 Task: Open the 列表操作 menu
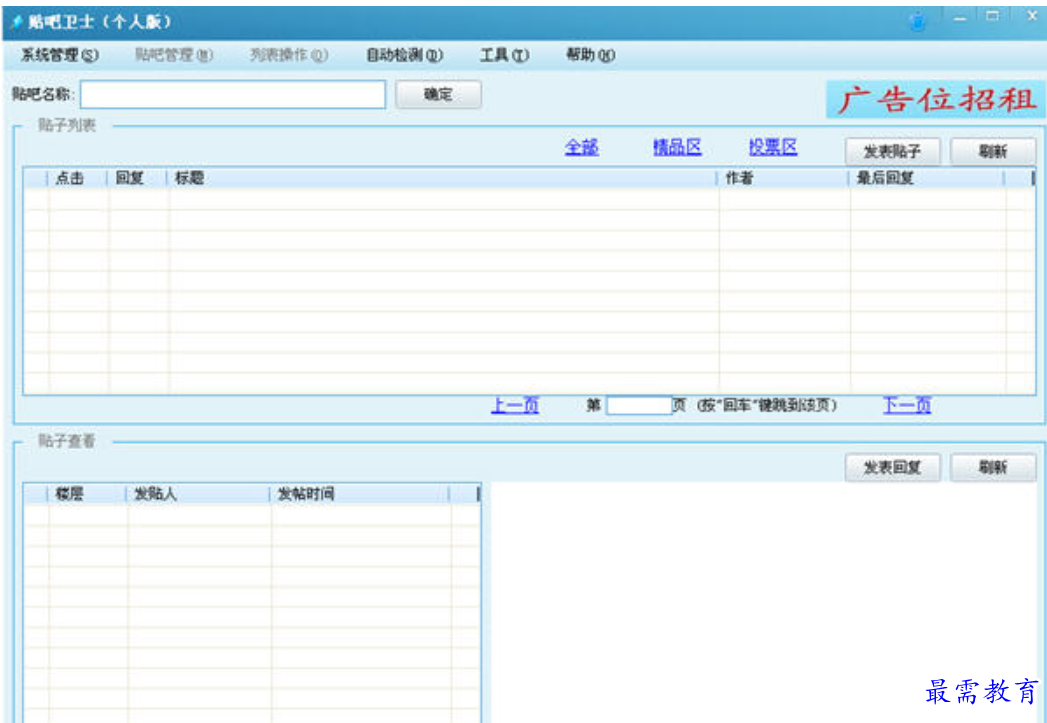(x=289, y=55)
